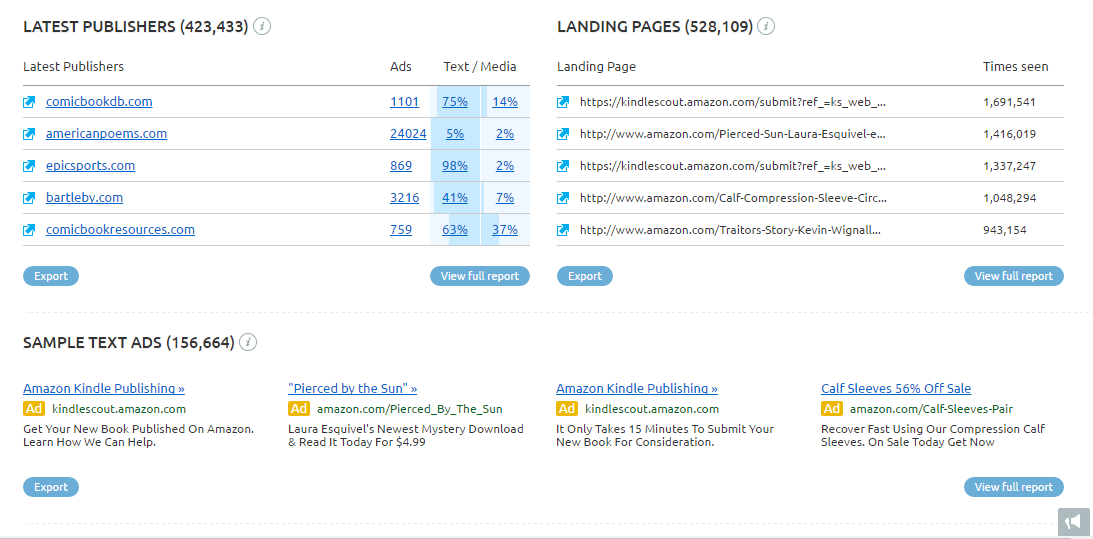Open external icon for Calf-Compression-Sleeve page

tap(564, 198)
